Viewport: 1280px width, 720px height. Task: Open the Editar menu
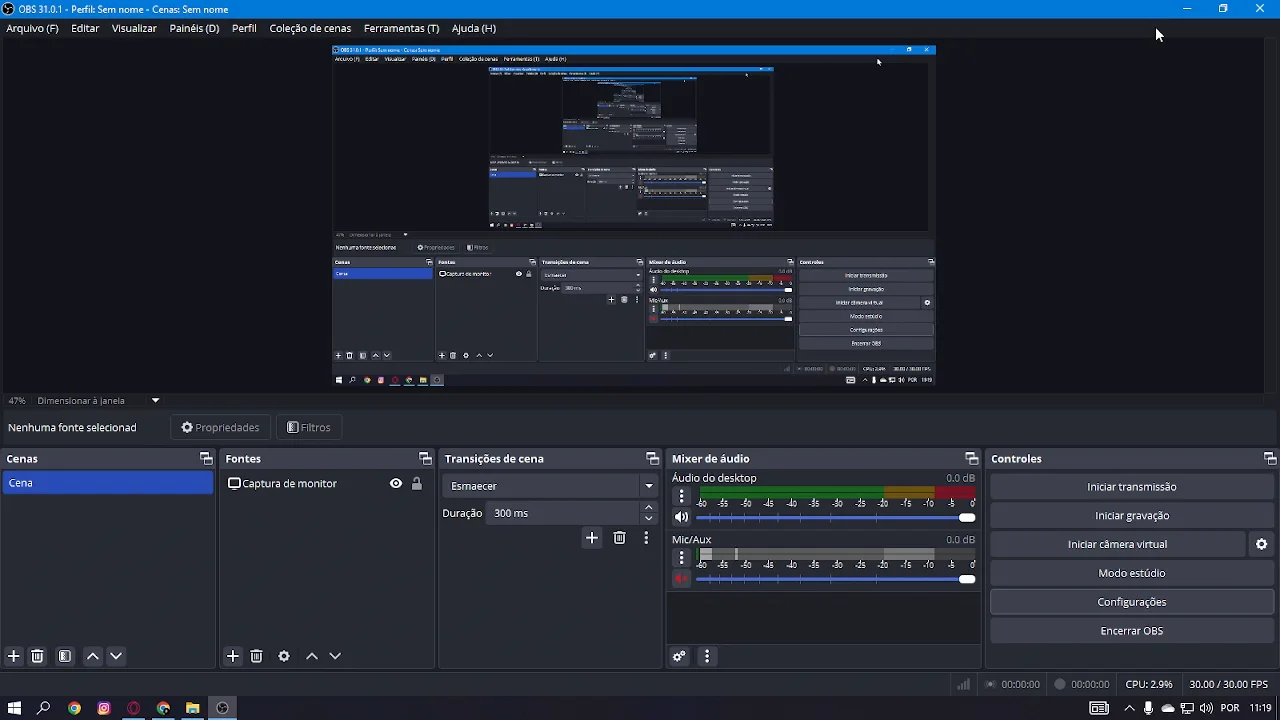(85, 28)
